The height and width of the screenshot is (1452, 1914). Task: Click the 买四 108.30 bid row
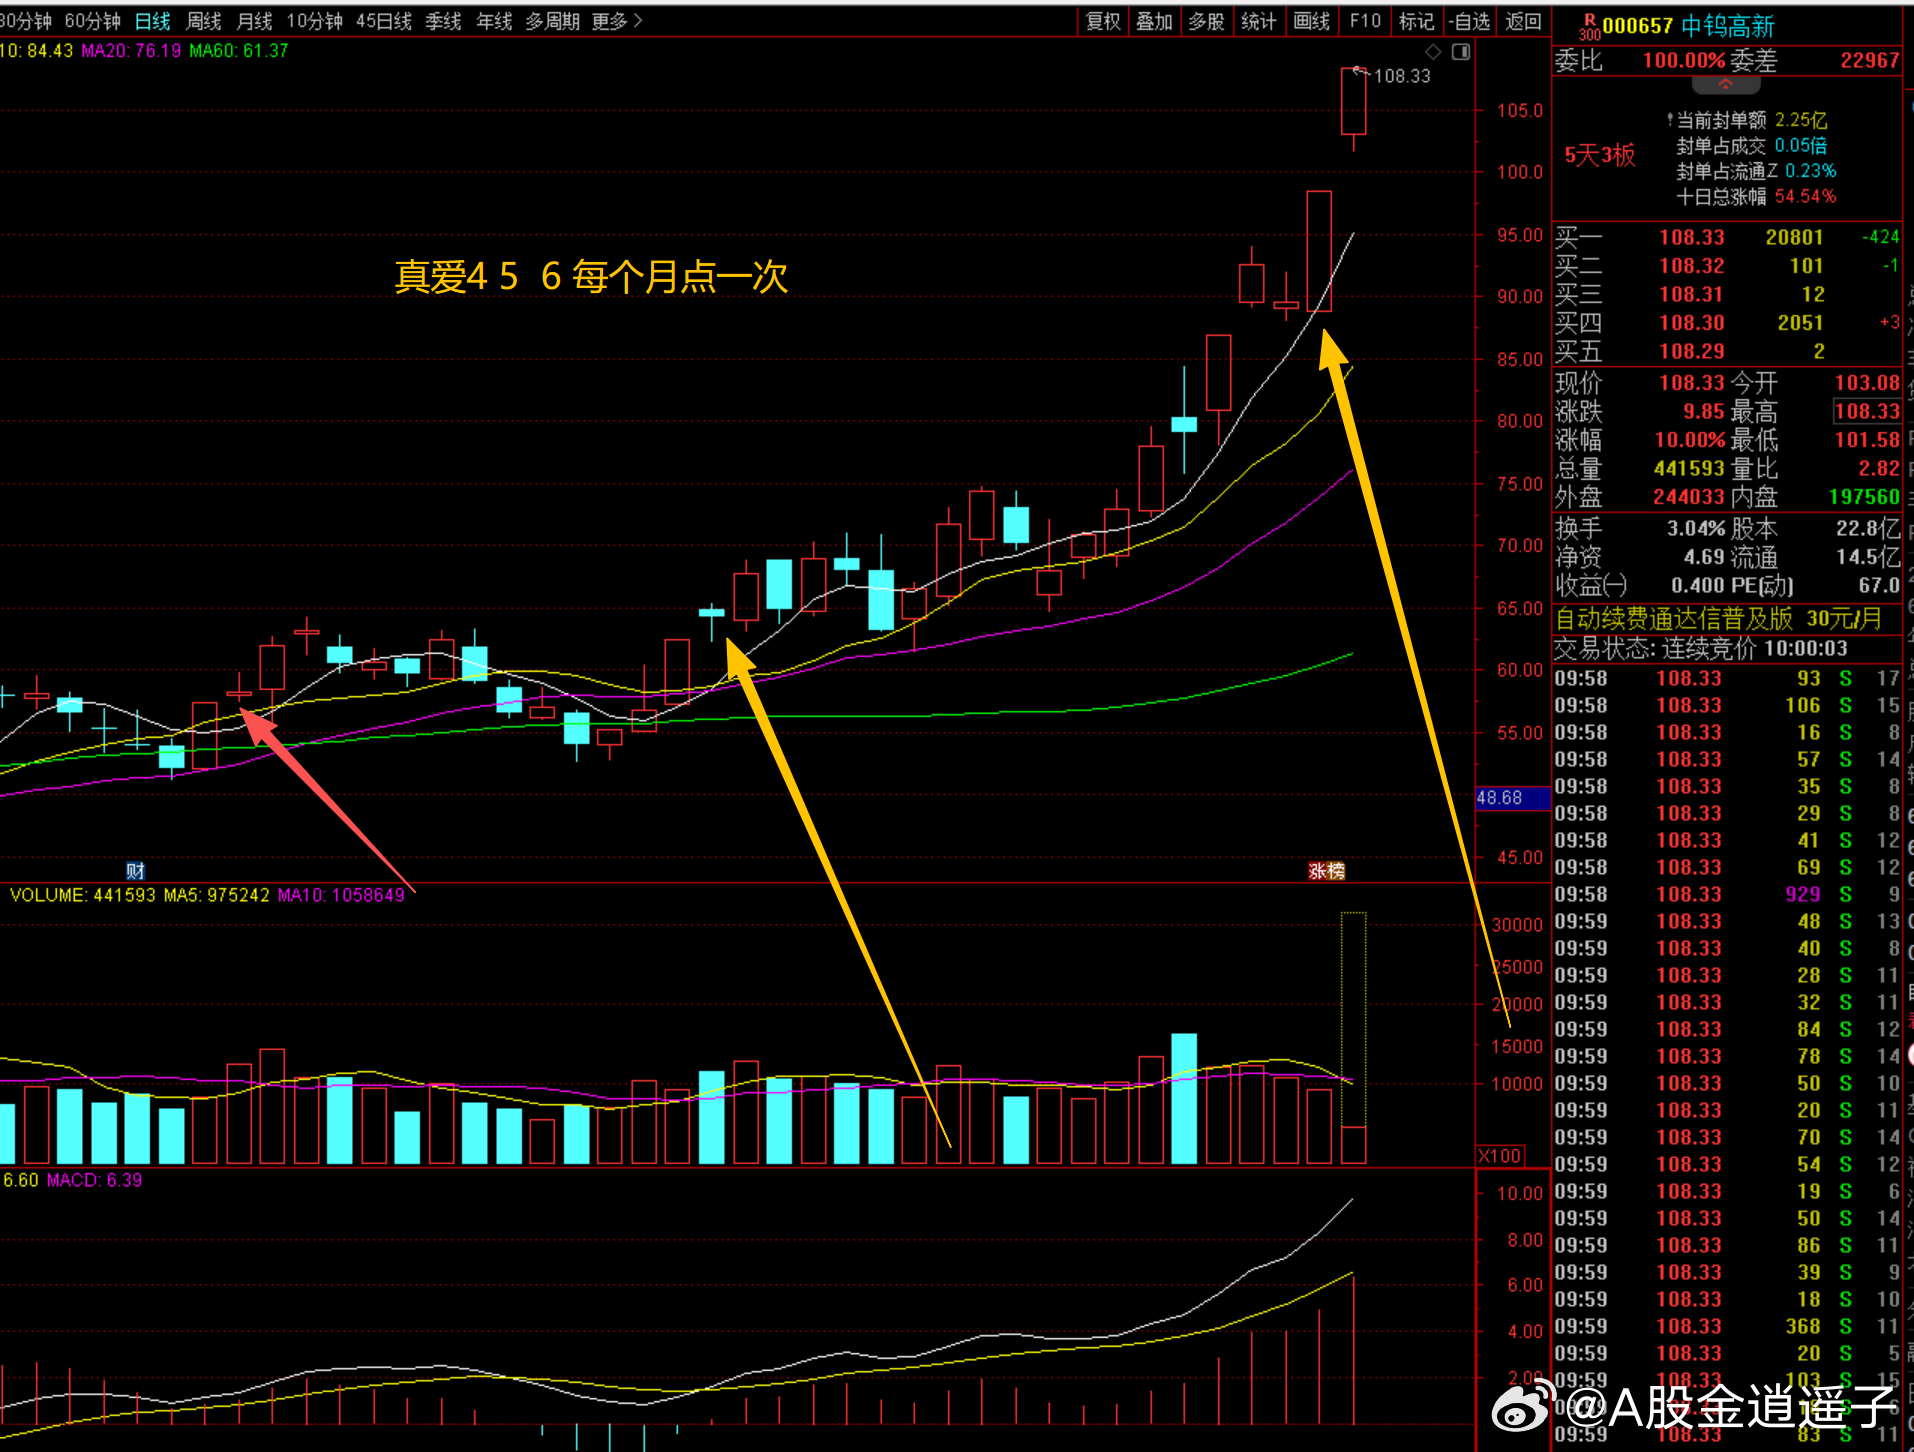click(1727, 323)
